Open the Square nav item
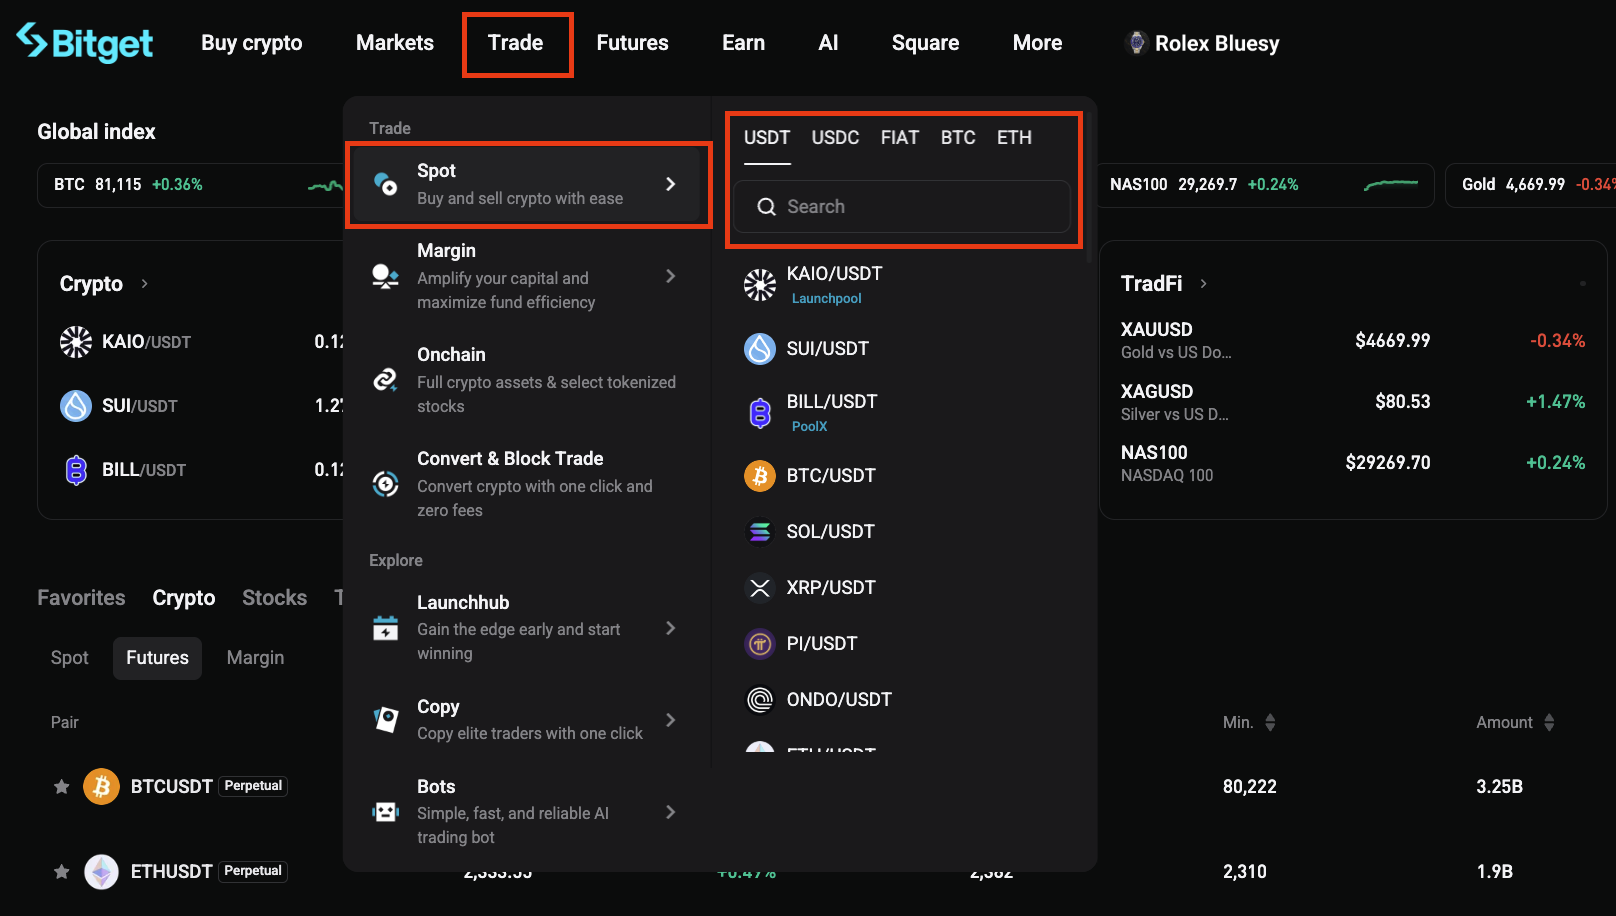Image resolution: width=1616 pixels, height=916 pixels. click(926, 43)
